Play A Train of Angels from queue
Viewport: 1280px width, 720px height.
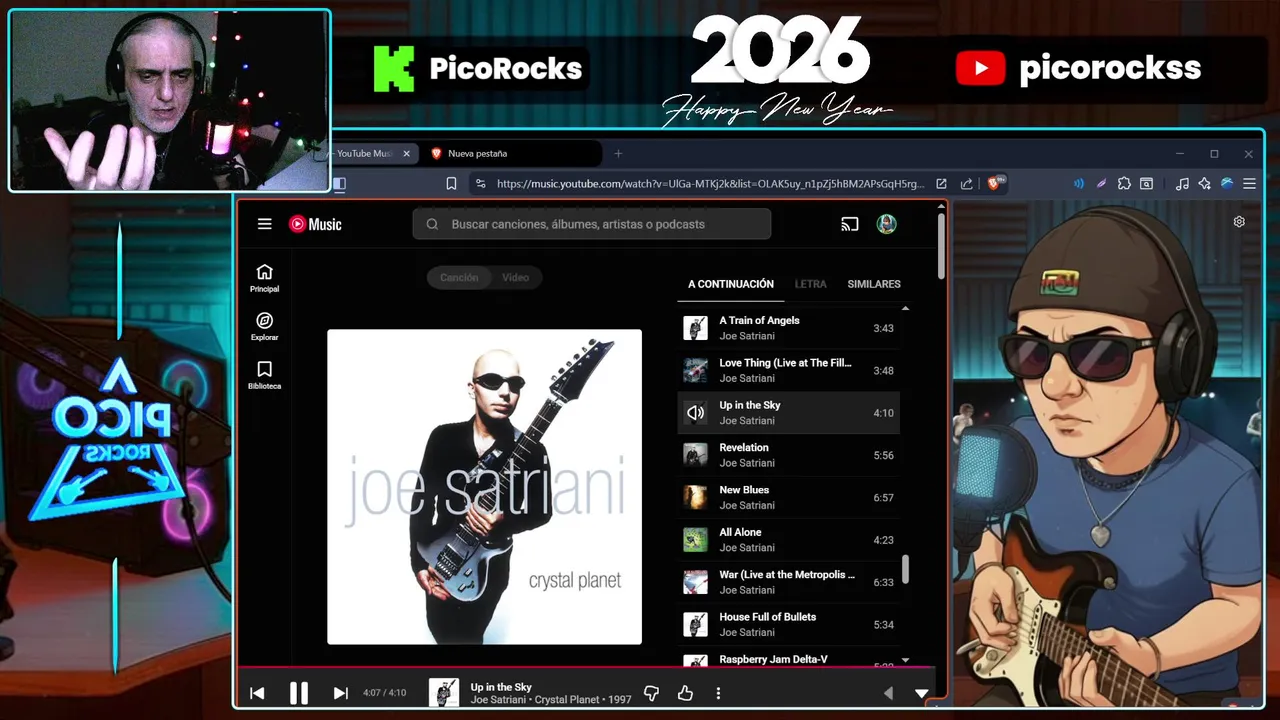click(x=789, y=328)
